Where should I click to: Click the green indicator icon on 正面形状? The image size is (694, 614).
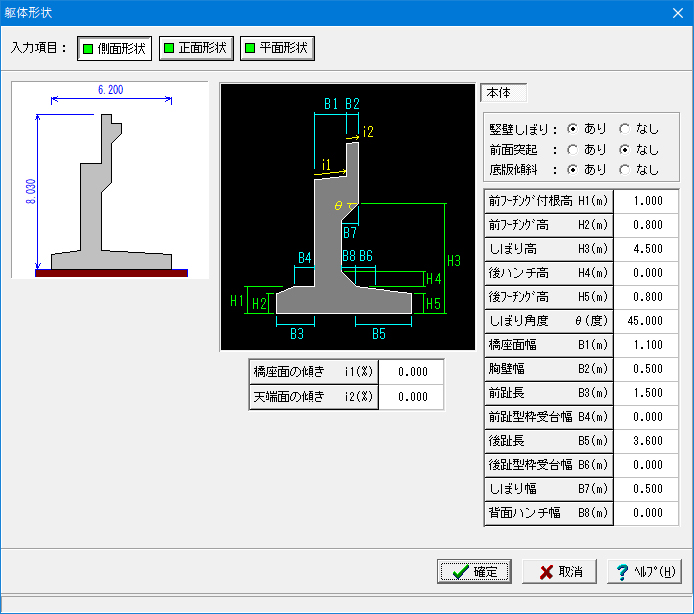169,48
